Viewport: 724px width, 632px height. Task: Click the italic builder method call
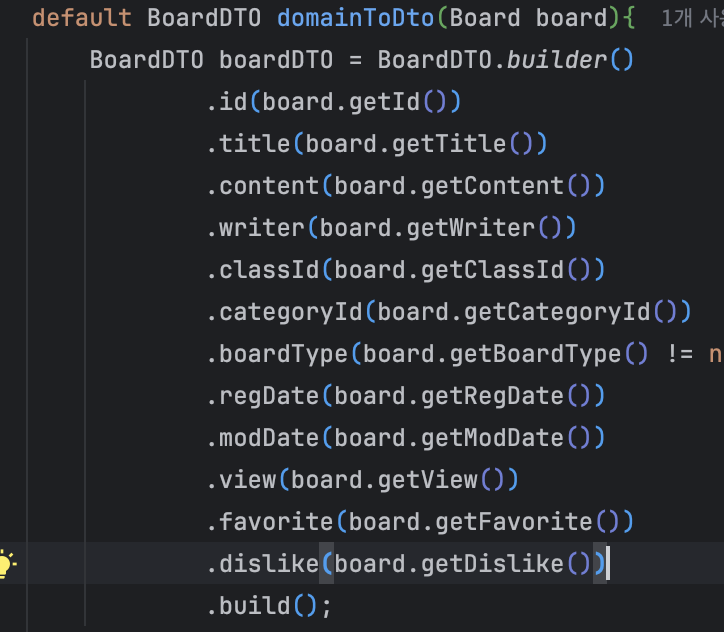(x=557, y=60)
